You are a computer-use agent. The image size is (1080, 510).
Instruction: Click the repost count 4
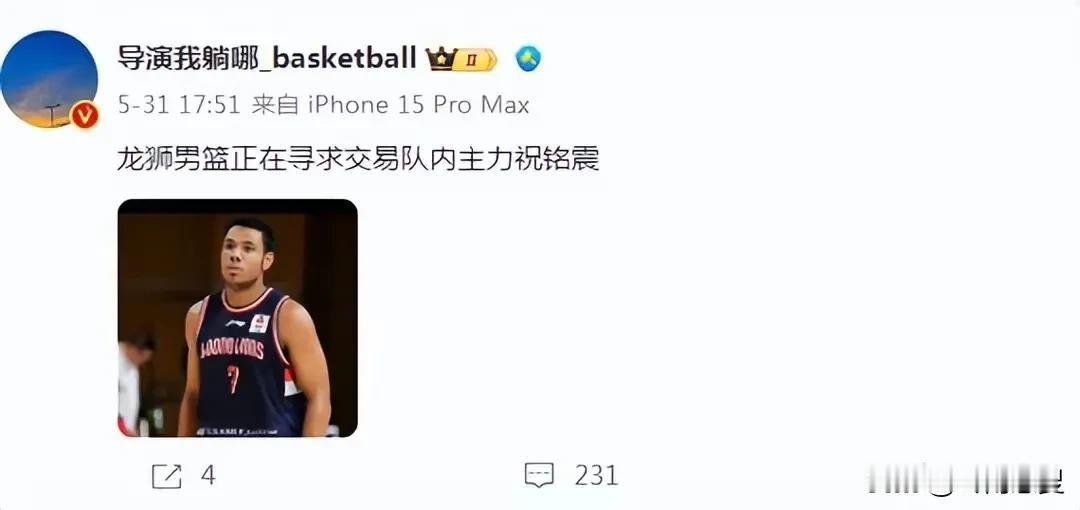pyautogui.click(x=208, y=476)
